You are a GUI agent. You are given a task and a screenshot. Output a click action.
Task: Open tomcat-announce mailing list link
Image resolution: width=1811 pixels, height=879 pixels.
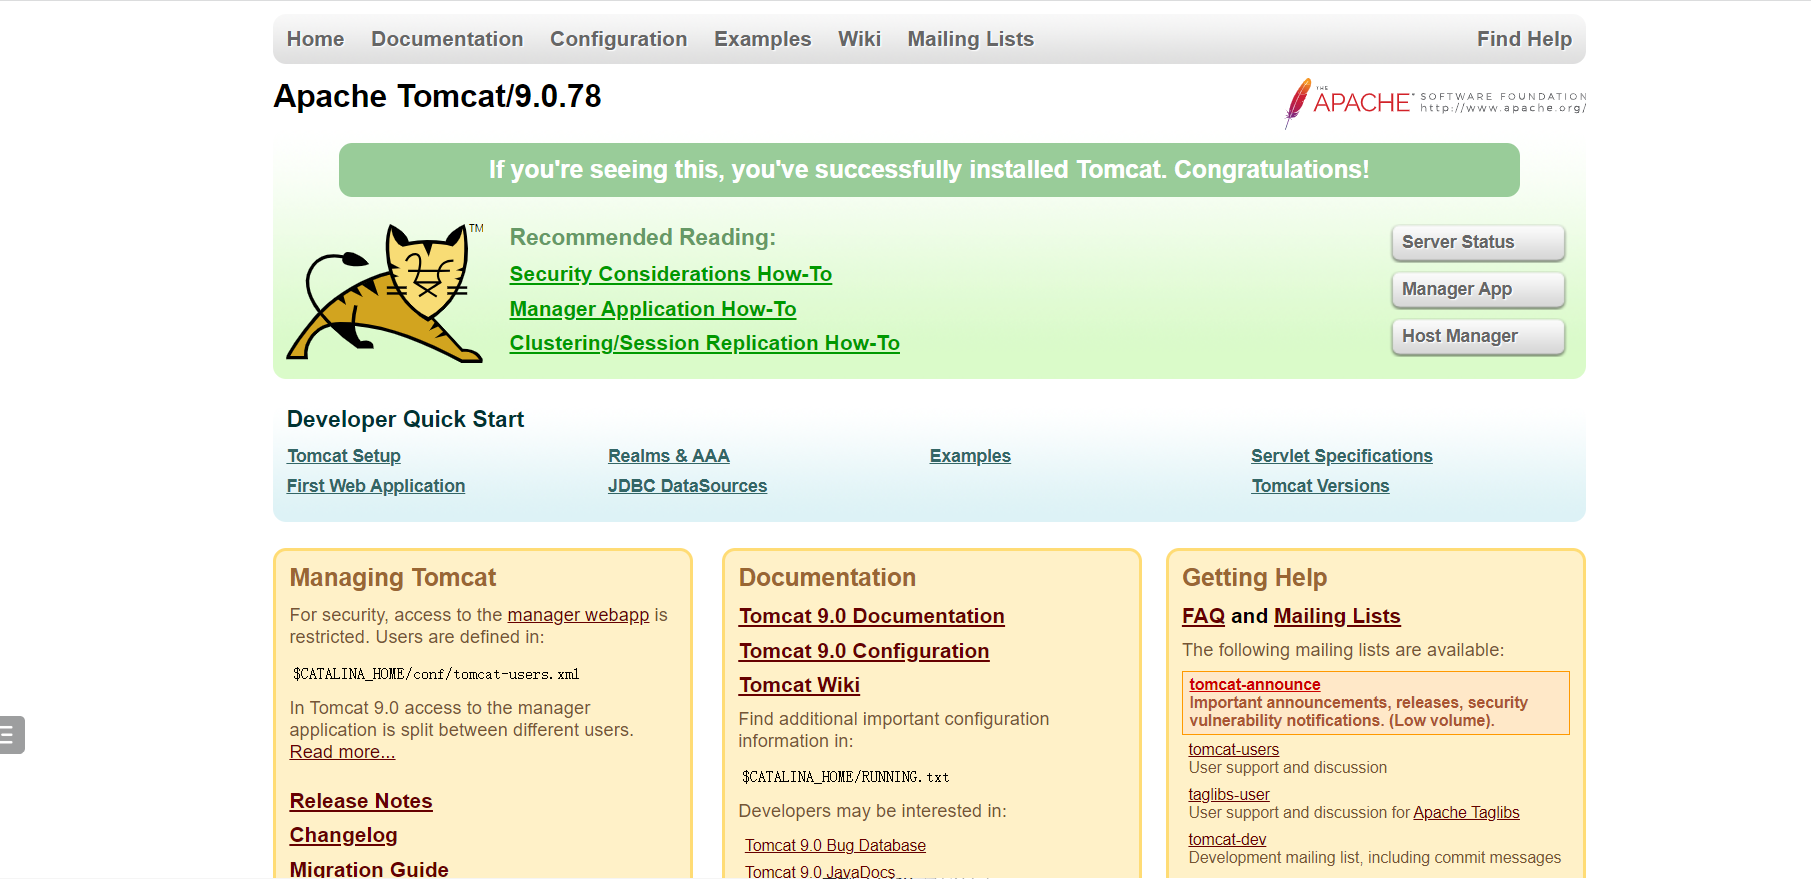pyautogui.click(x=1254, y=684)
